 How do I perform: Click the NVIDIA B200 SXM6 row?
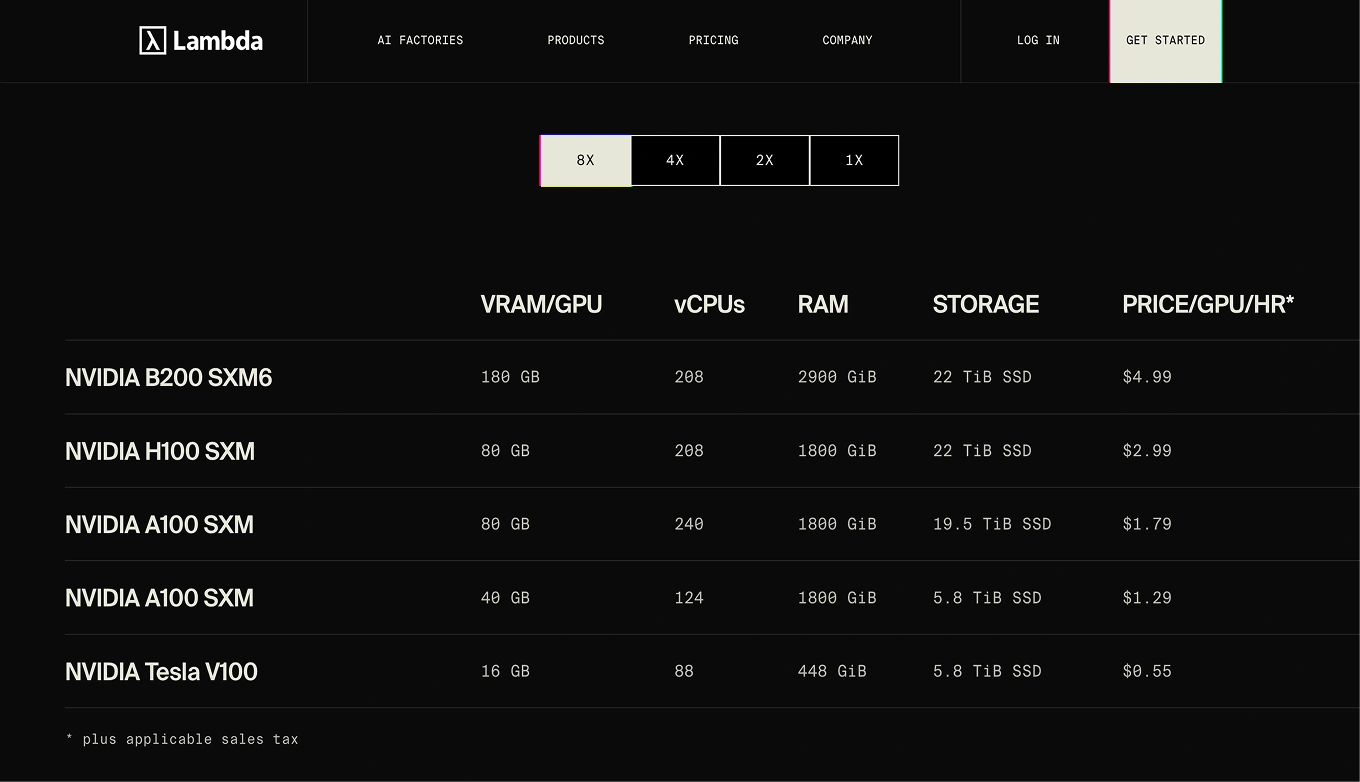(x=169, y=377)
